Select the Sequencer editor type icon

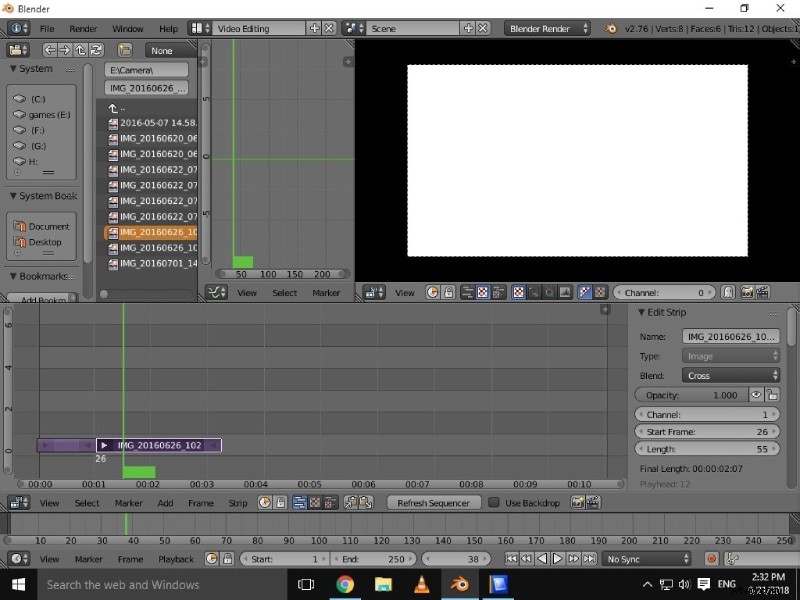click(x=16, y=503)
